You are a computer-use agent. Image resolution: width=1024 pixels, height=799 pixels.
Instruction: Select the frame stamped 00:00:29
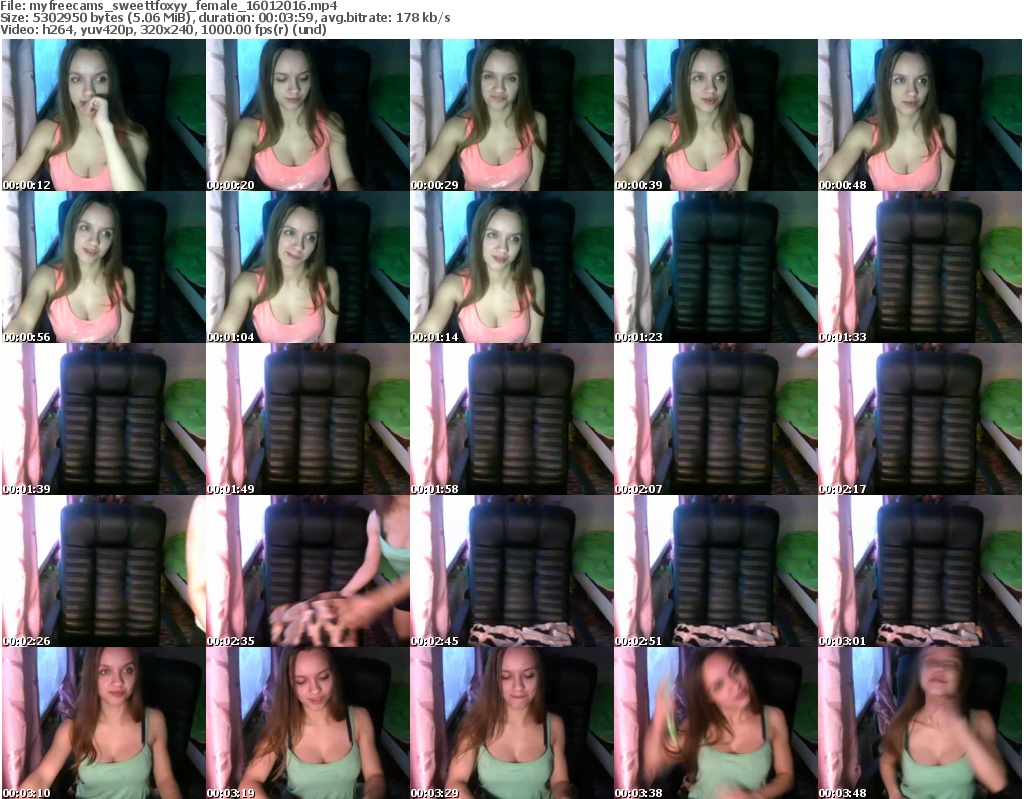(x=511, y=115)
